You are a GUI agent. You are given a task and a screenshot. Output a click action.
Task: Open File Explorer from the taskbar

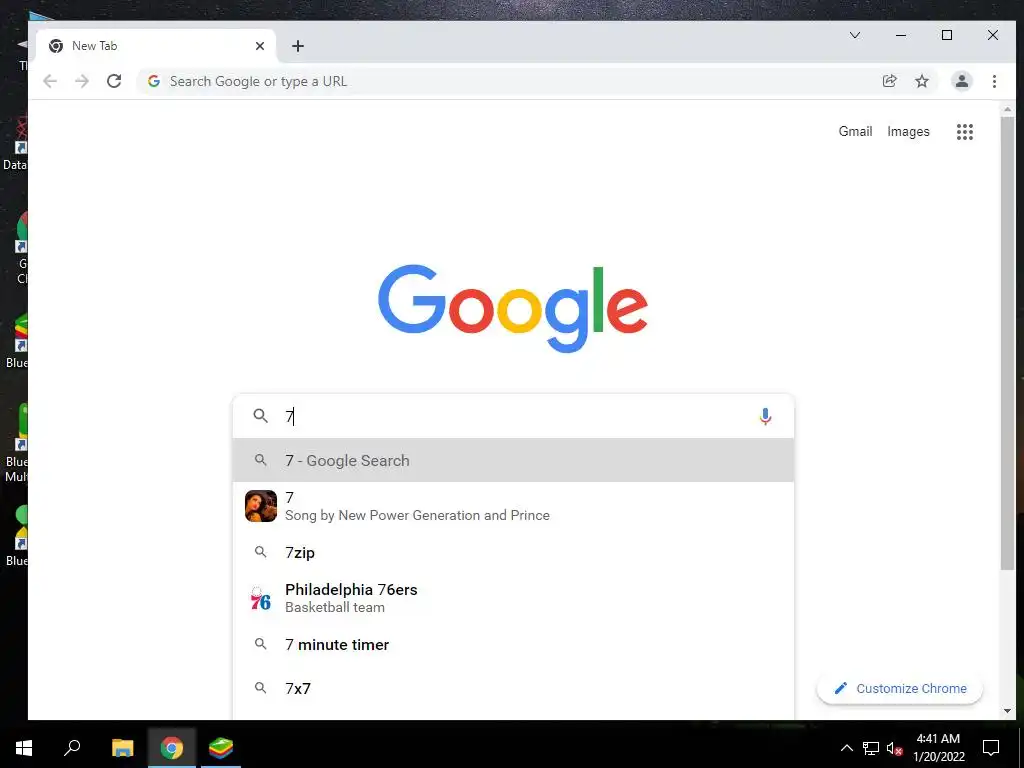click(122, 748)
